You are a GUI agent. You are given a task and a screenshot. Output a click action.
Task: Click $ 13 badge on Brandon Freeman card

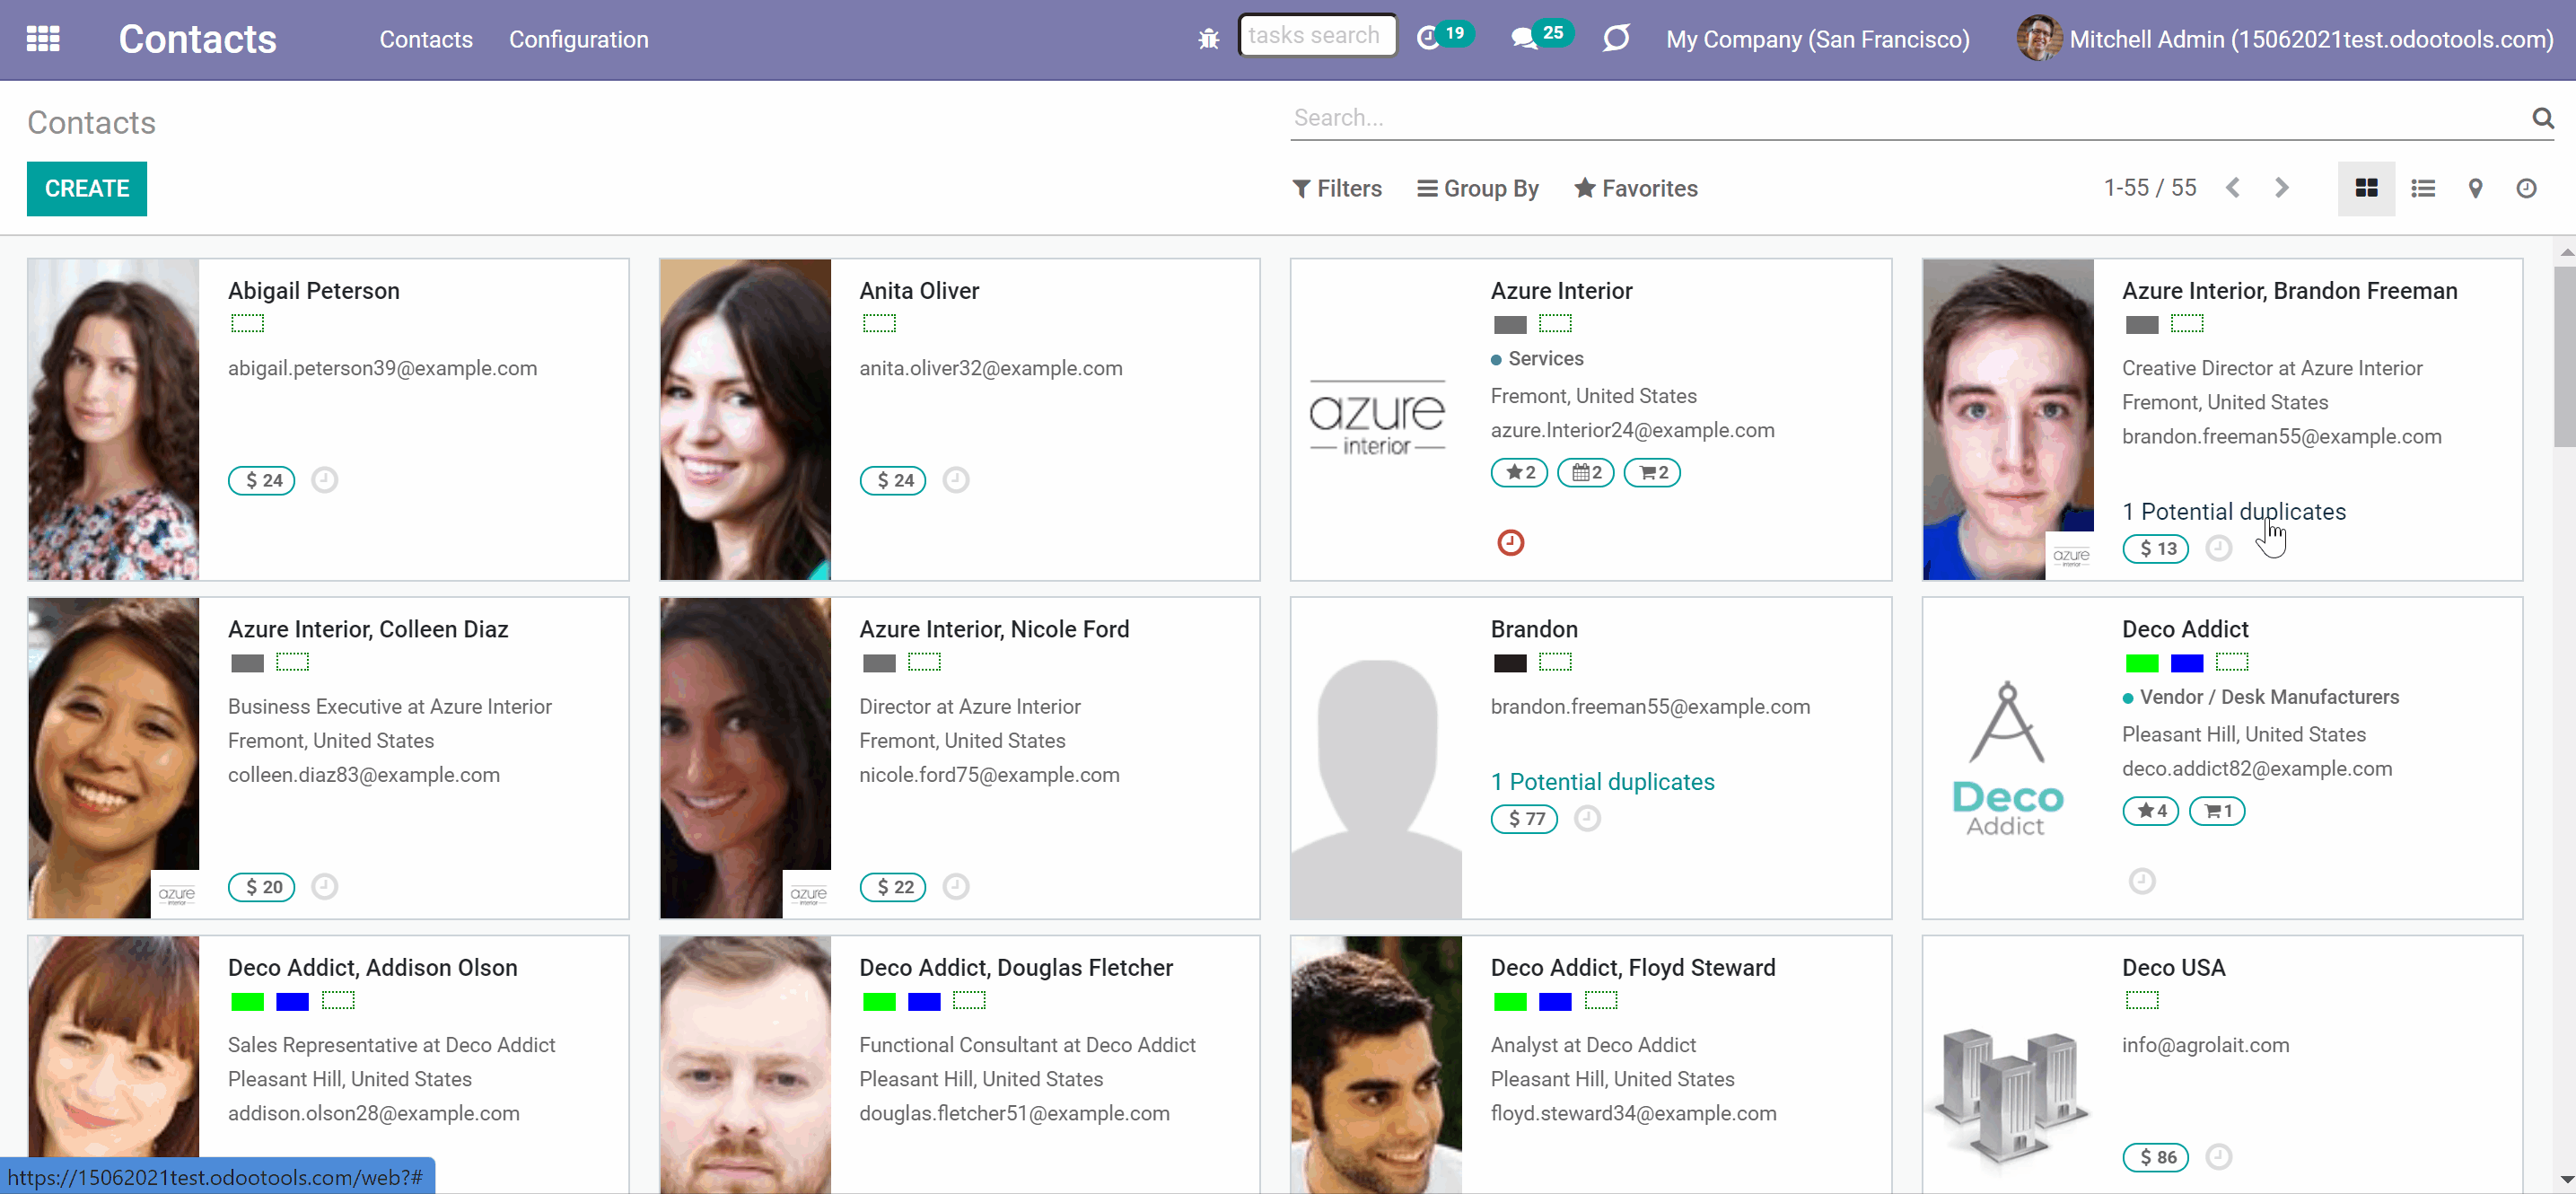2156,548
